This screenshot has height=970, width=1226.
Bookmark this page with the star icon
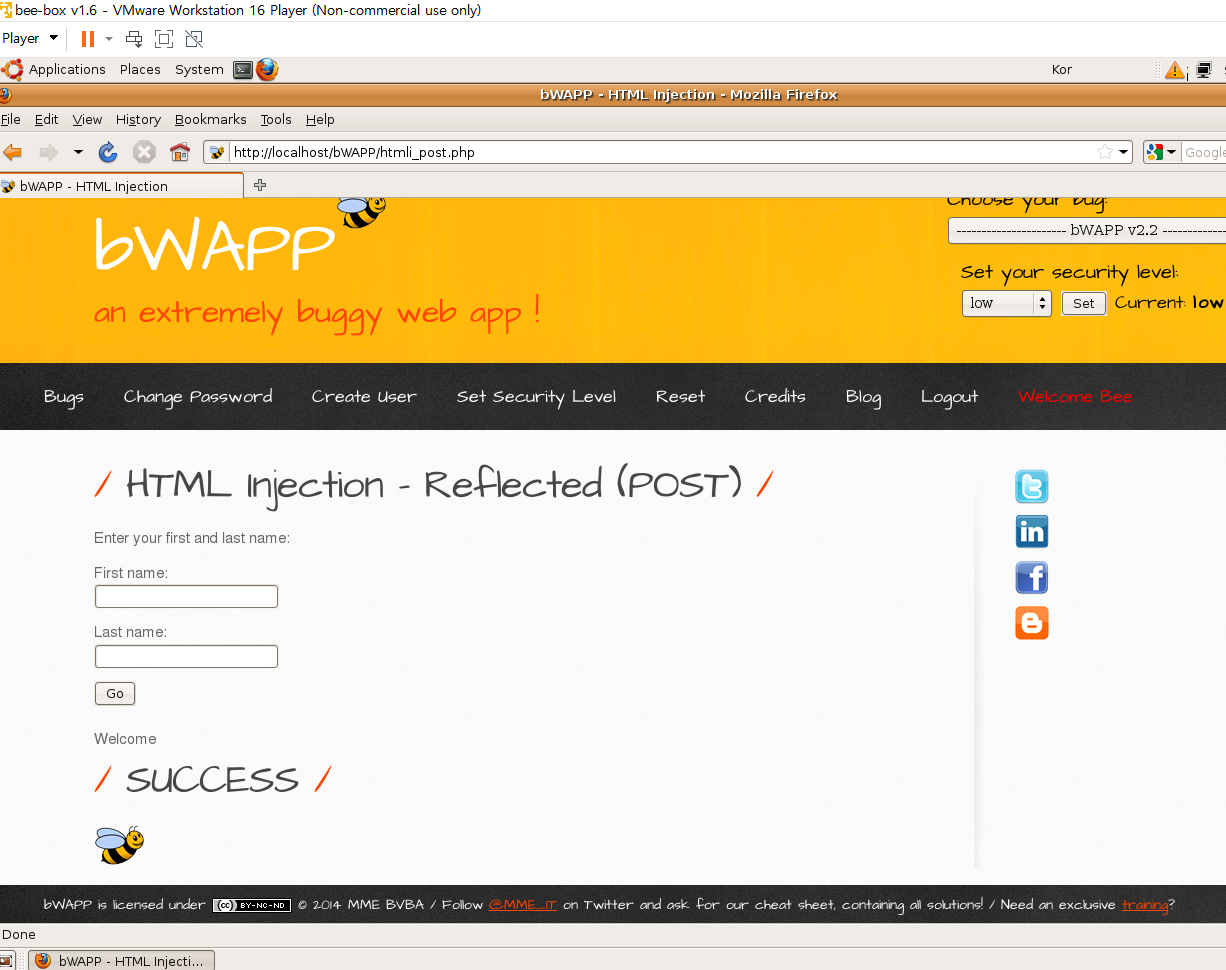[x=1105, y=152]
